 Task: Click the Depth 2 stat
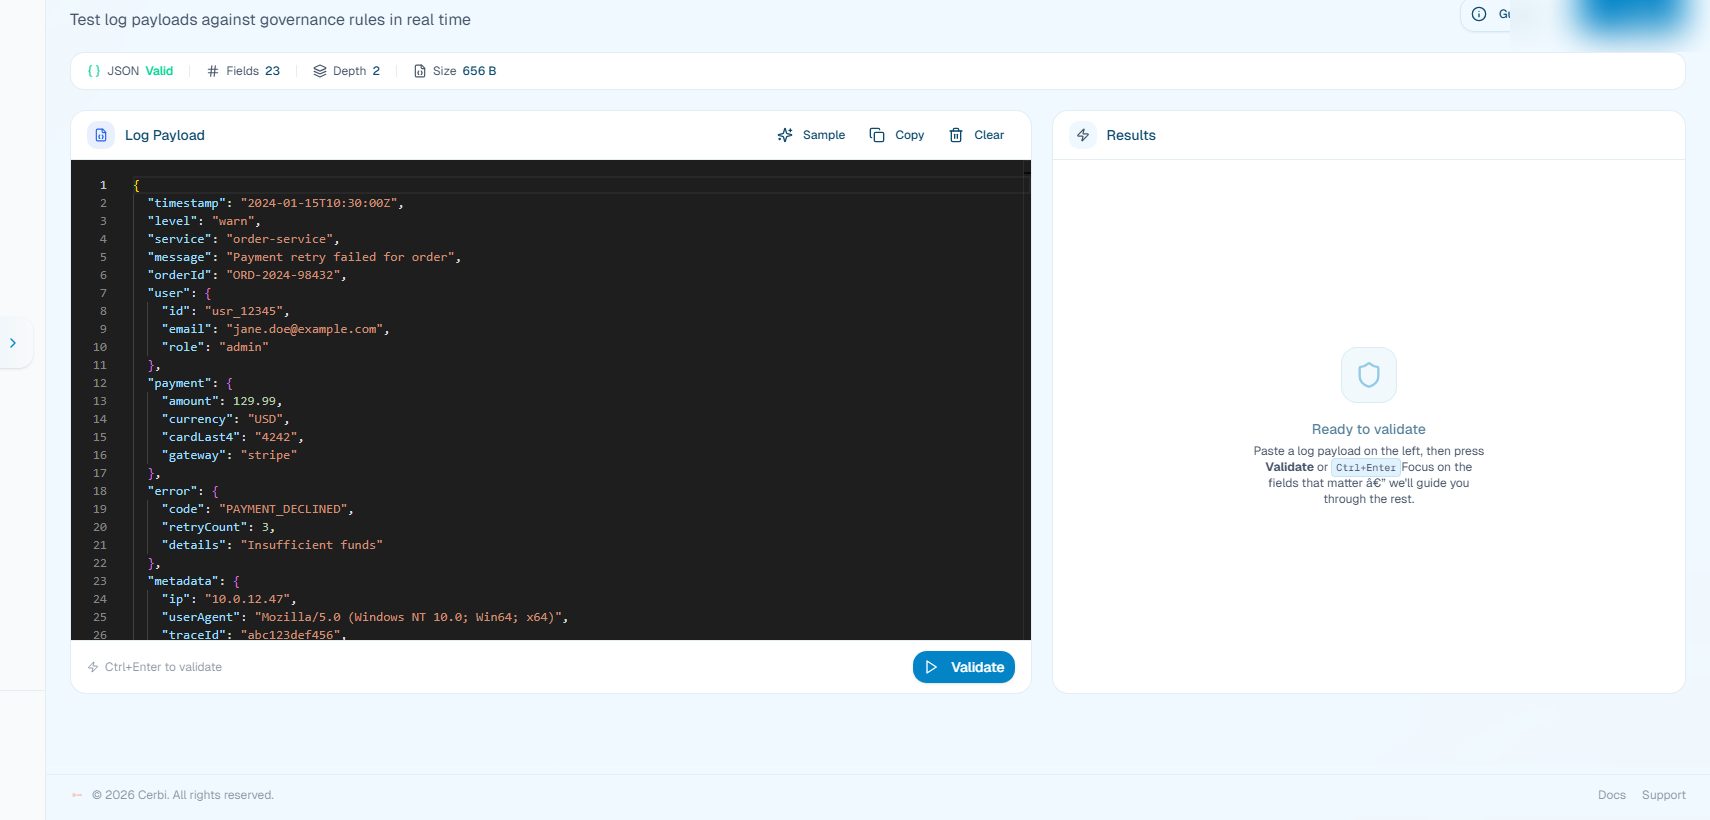347,71
